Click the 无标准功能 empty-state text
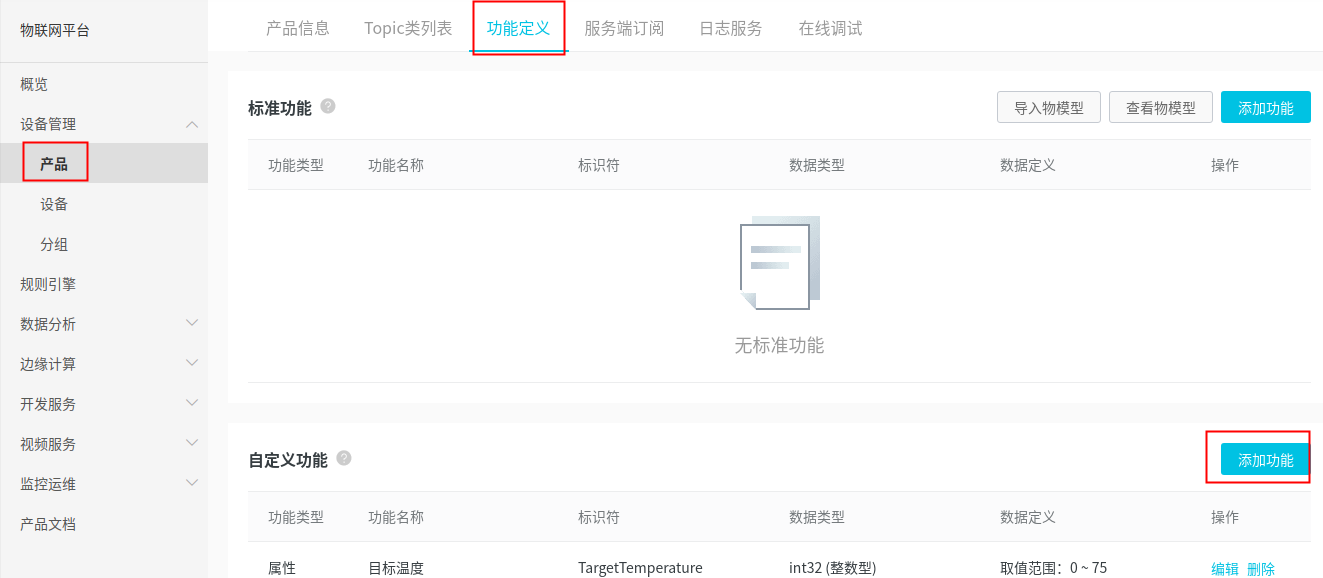The image size is (1323, 578). 779,345
